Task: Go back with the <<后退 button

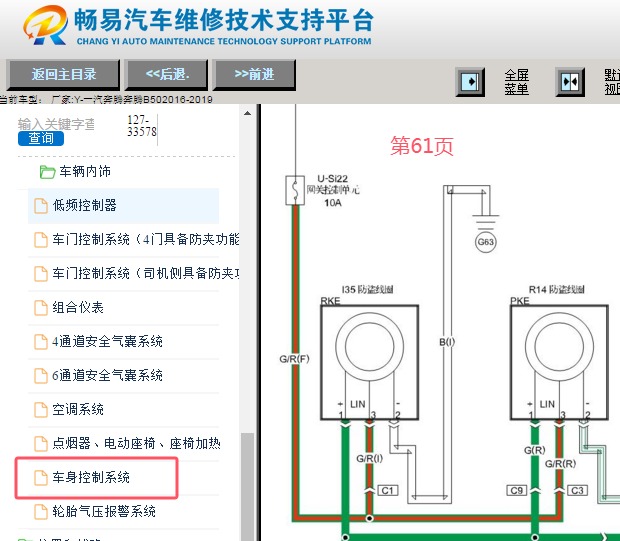Action: (167, 74)
